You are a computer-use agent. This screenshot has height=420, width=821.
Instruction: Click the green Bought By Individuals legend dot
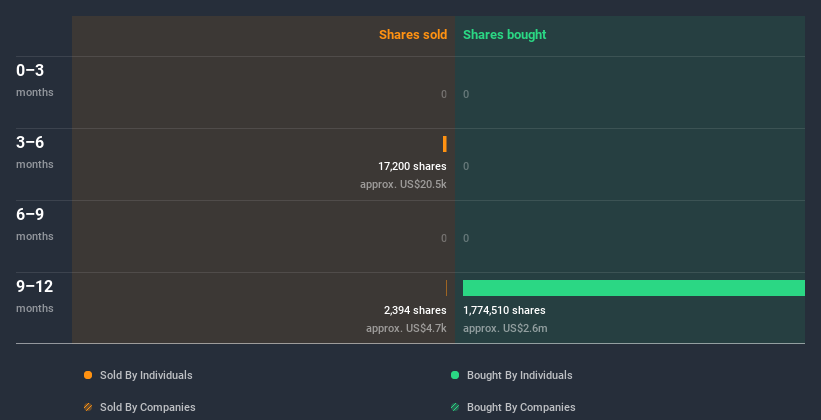click(x=455, y=375)
